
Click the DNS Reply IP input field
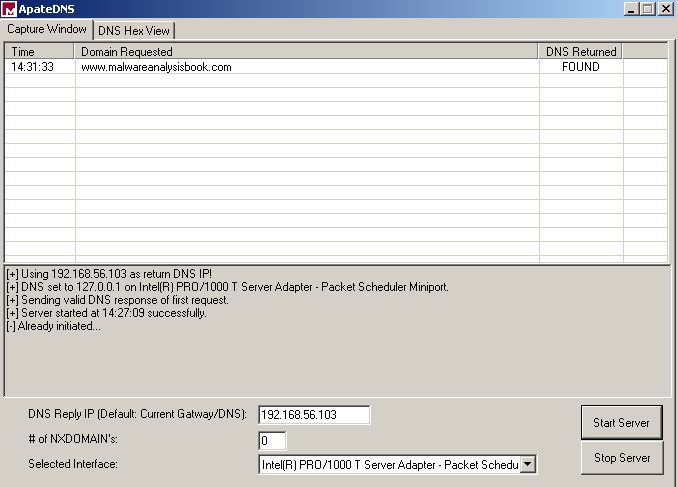(x=314, y=415)
